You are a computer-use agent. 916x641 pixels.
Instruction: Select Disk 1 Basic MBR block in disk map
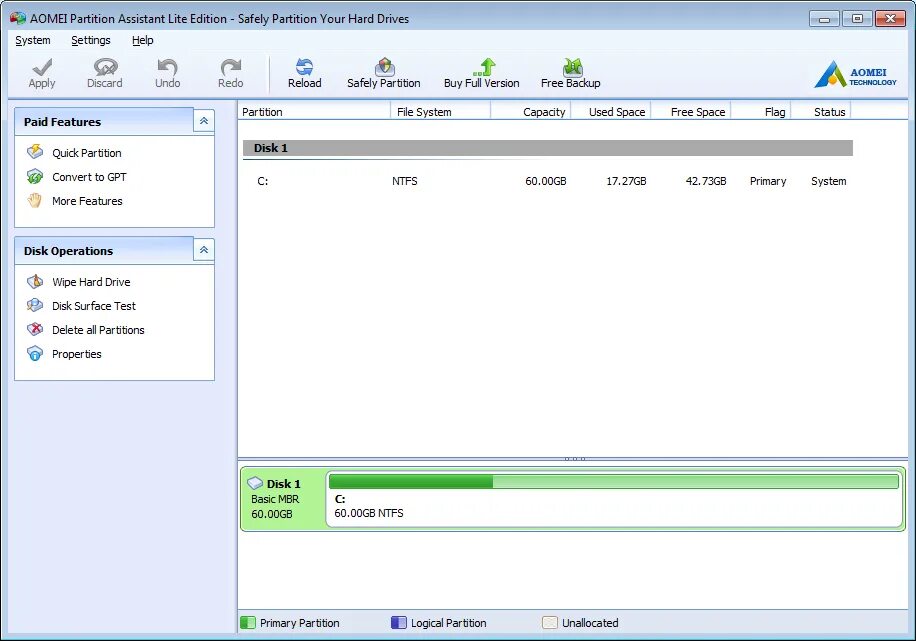(x=283, y=499)
